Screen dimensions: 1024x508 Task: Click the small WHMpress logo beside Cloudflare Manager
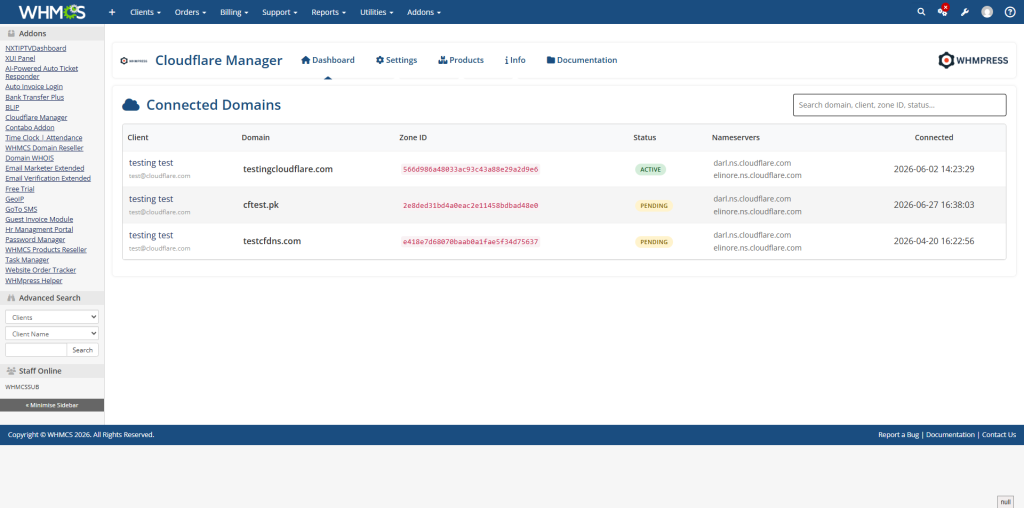[134, 60]
